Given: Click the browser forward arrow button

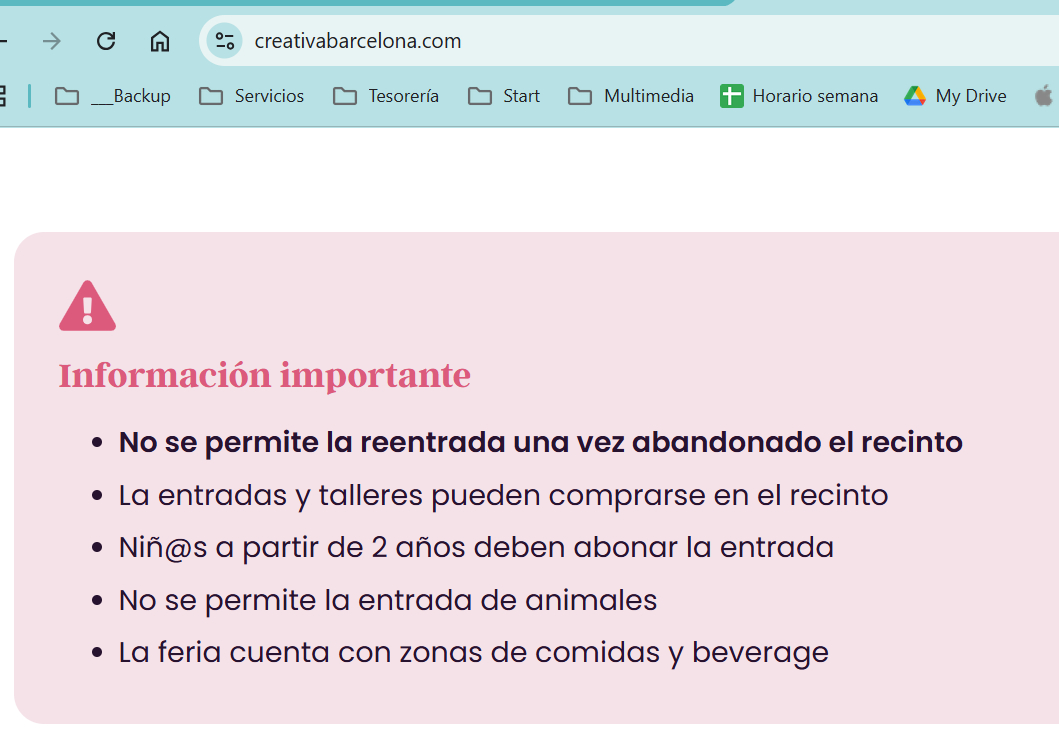Looking at the screenshot, I should [52, 41].
